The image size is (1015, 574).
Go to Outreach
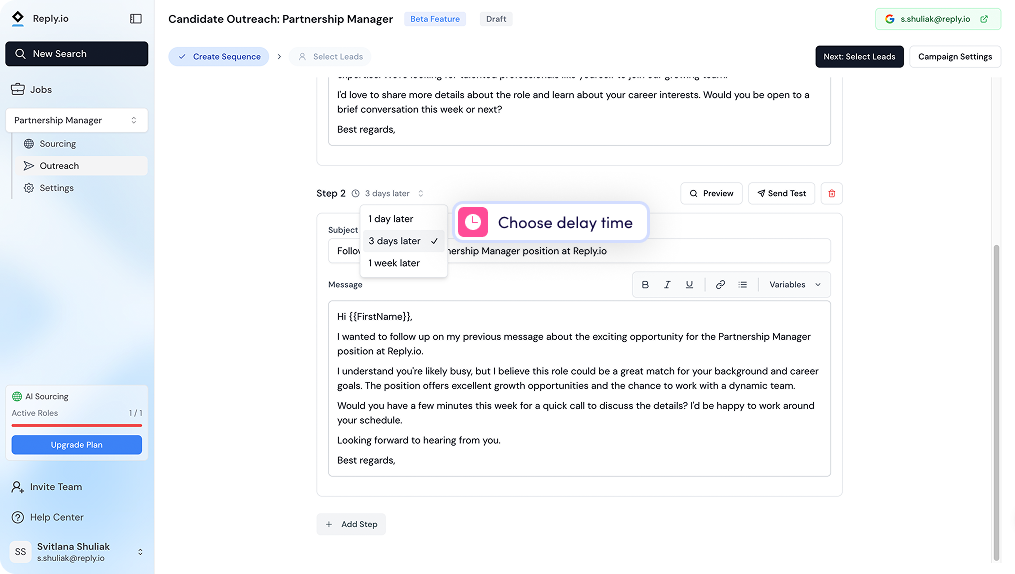[x=80, y=166]
